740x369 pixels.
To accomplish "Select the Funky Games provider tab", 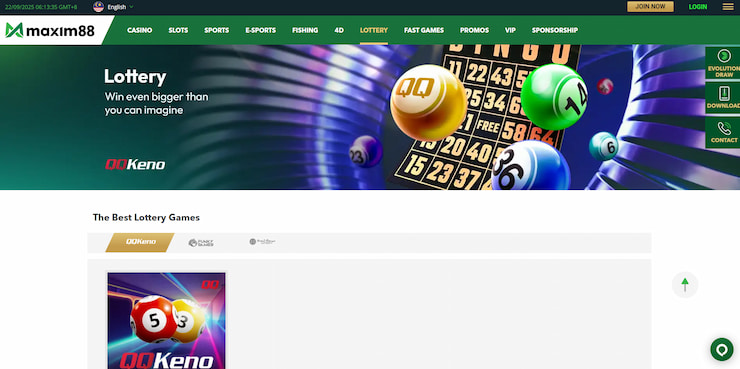I will point(201,243).
